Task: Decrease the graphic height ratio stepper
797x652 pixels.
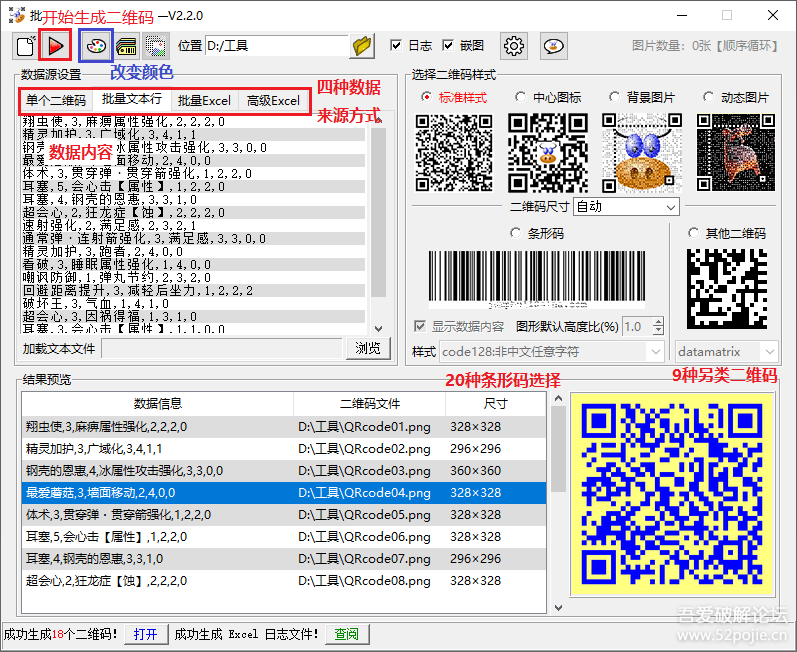Action: click(x=658, y=331)
